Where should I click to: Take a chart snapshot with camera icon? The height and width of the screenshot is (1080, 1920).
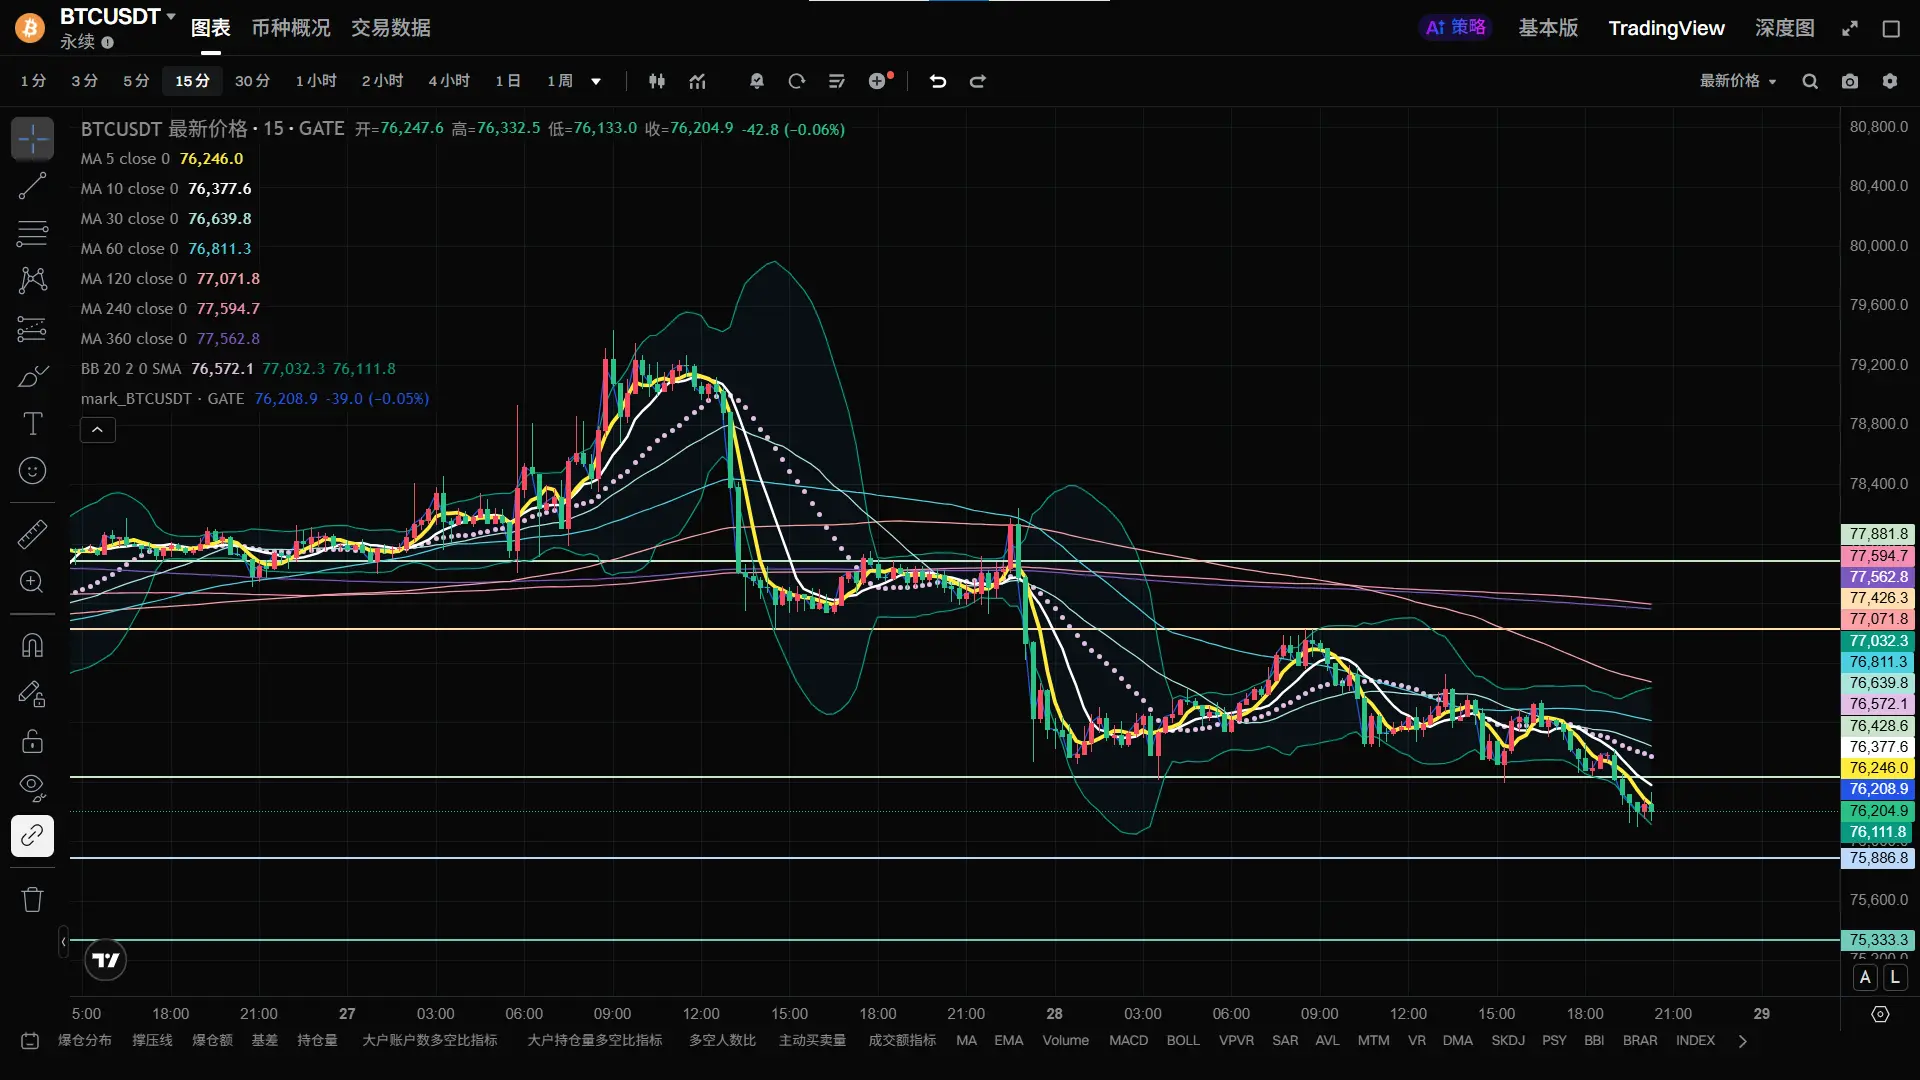pos(1850,81)
